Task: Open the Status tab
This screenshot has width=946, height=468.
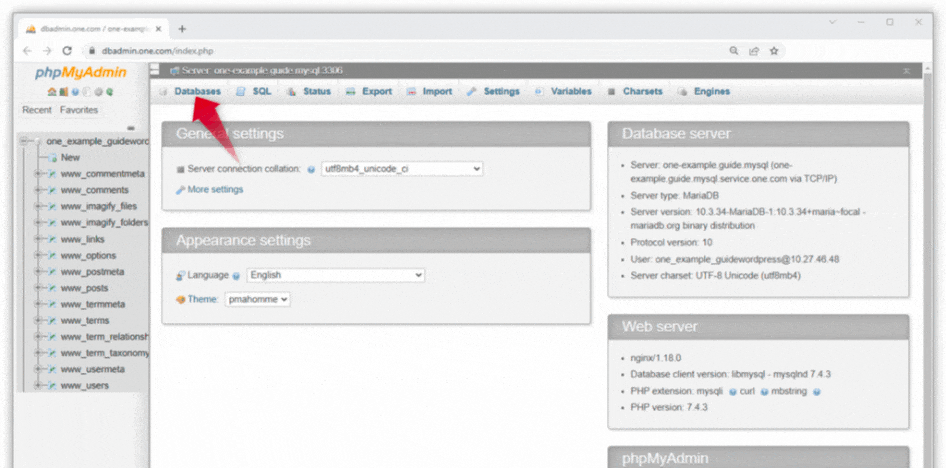Action: pyautogui.click(x=317, y=92)
